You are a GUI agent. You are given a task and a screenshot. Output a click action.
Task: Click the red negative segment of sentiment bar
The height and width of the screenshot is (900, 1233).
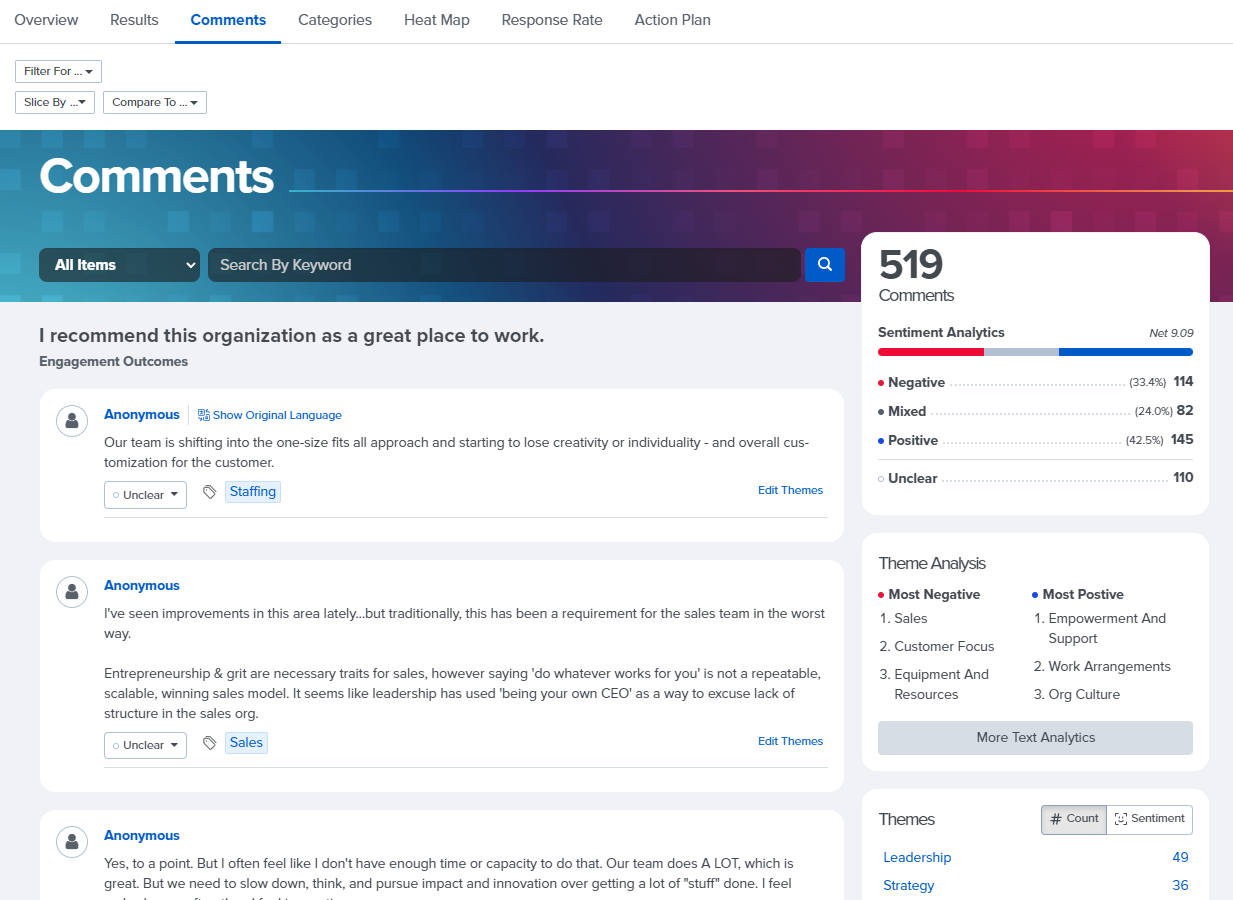pyautogui.click(x=931, y=352)
